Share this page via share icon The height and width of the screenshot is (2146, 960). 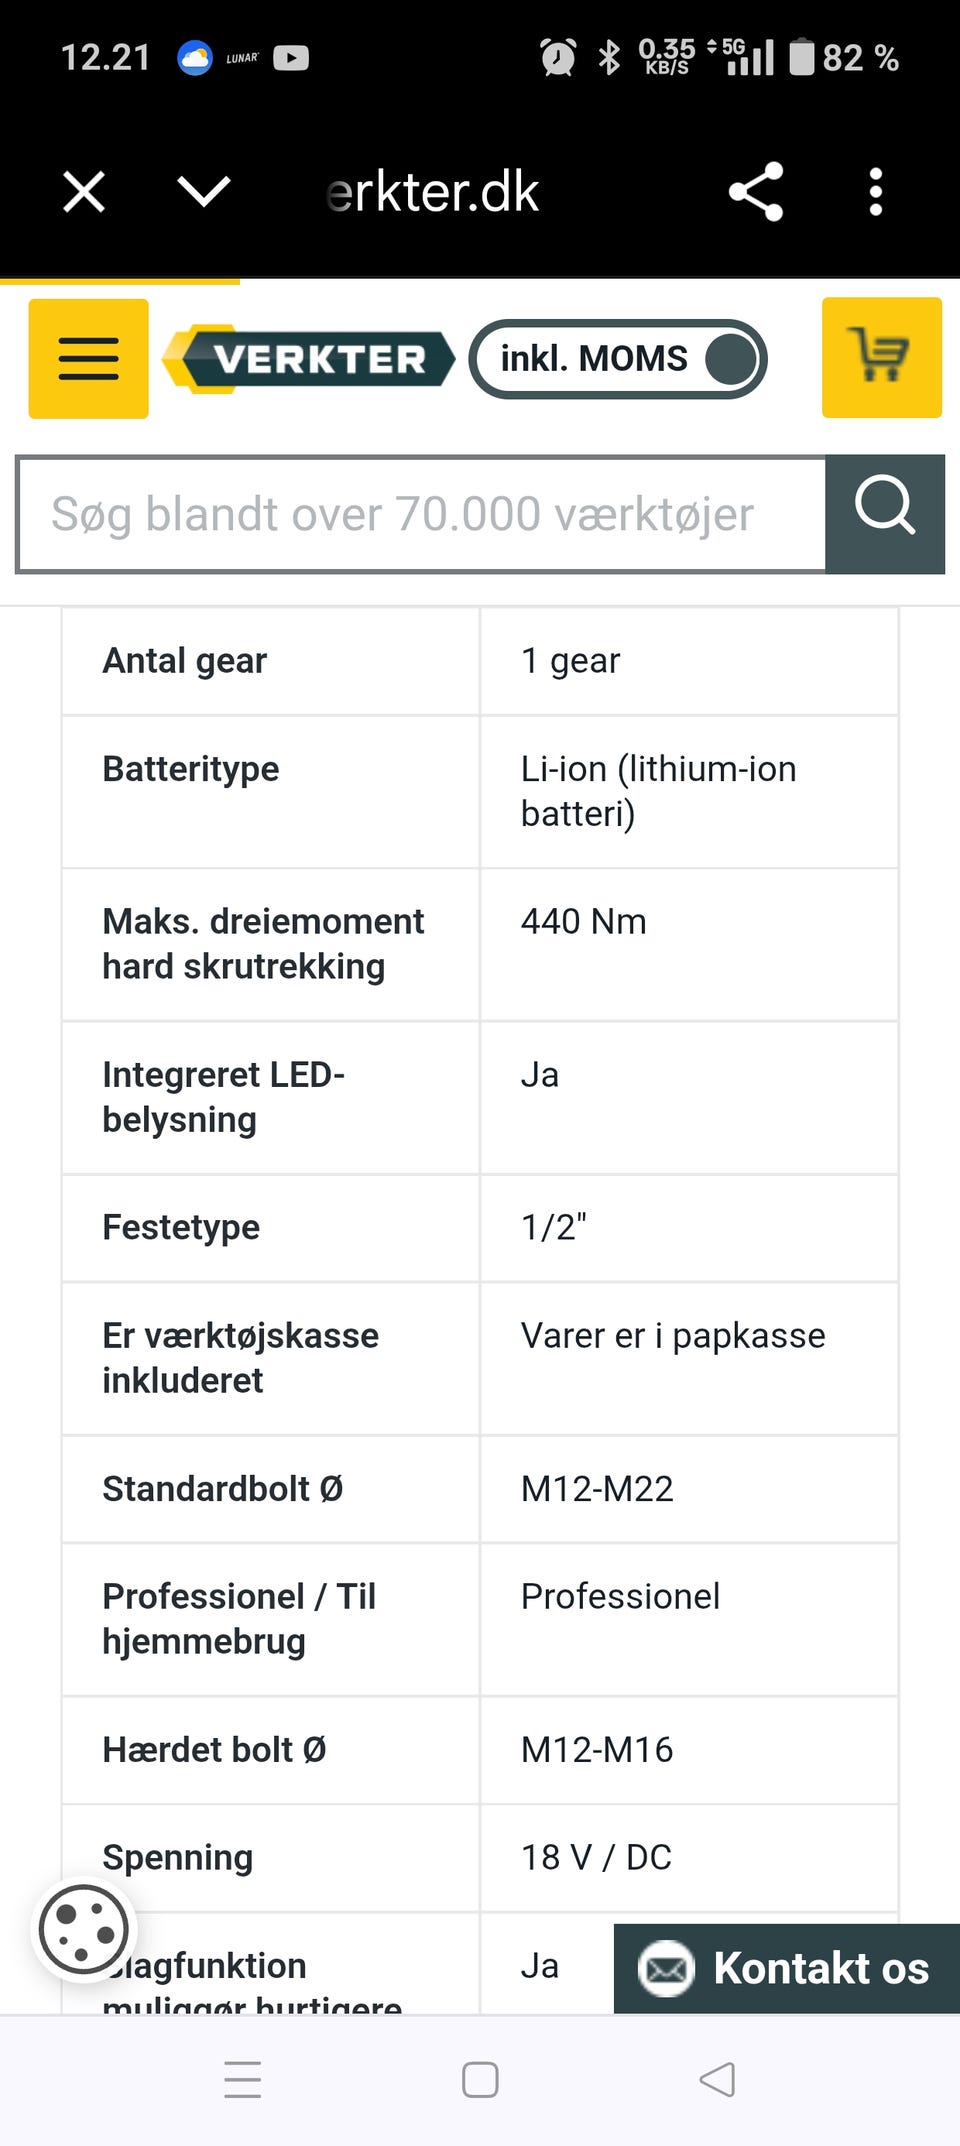point(756,191)
